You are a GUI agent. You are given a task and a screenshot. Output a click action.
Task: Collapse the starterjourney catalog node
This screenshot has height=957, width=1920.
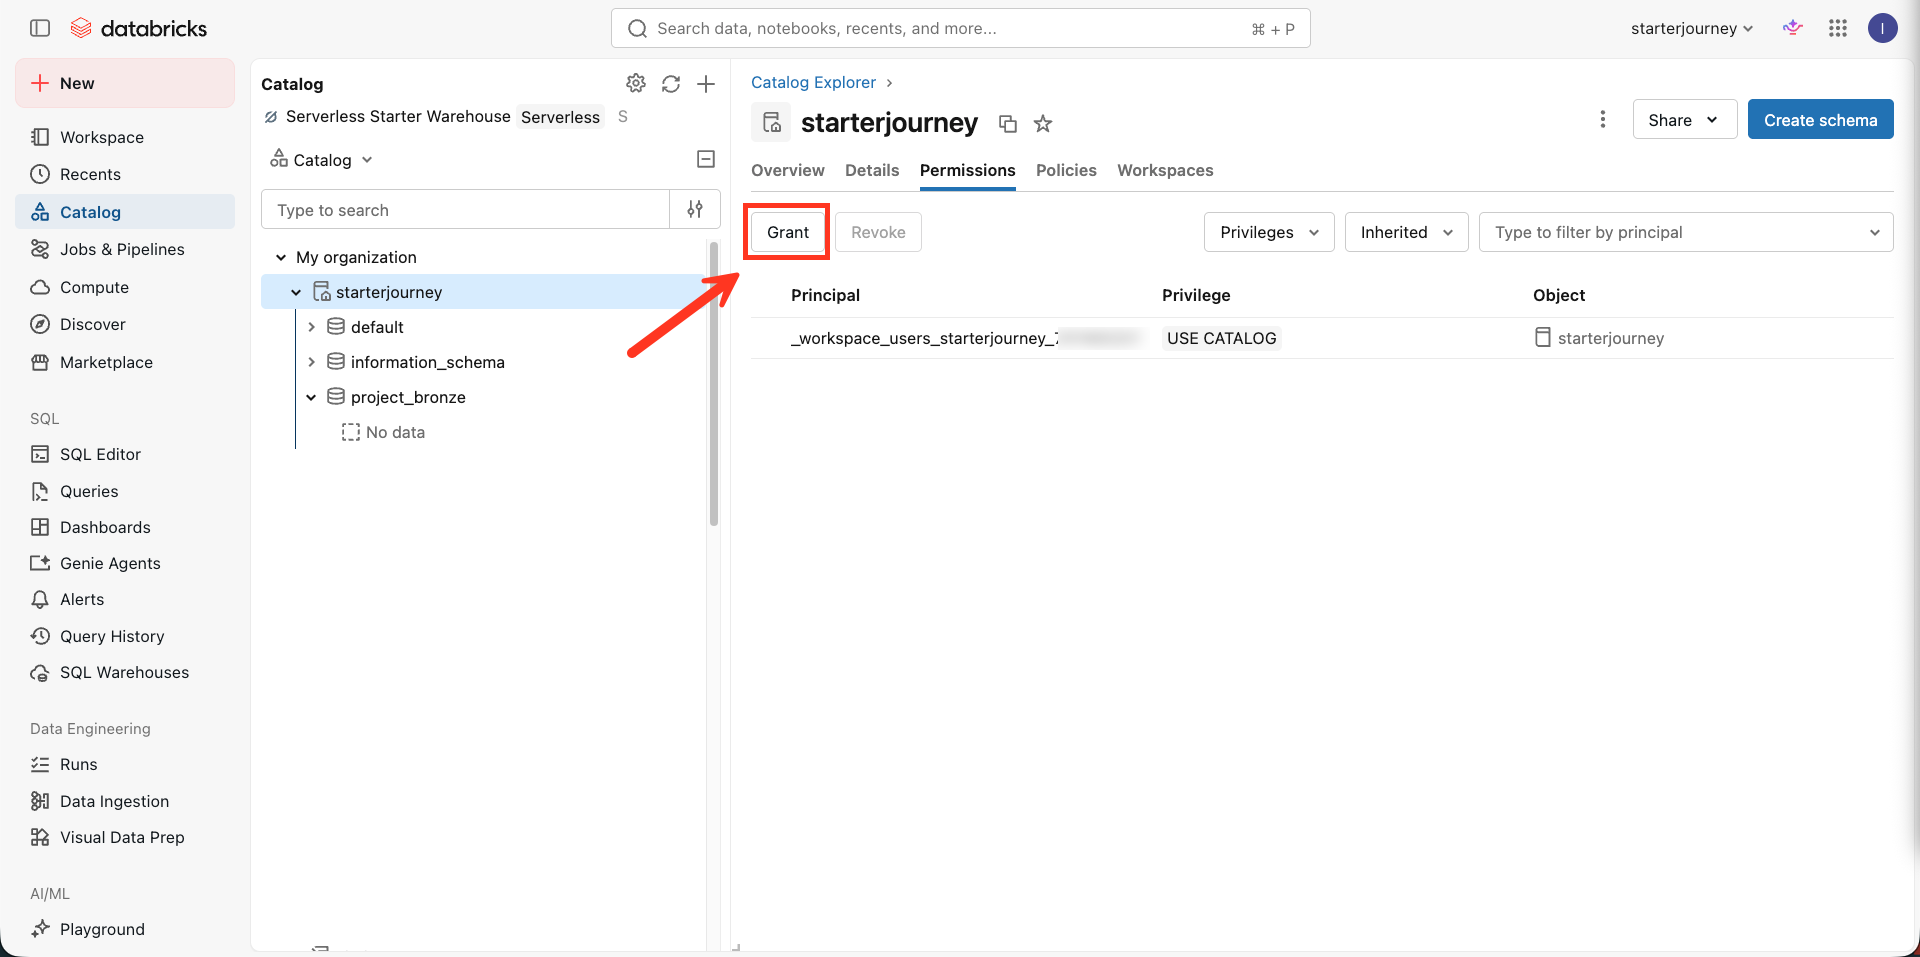[296, 292]
